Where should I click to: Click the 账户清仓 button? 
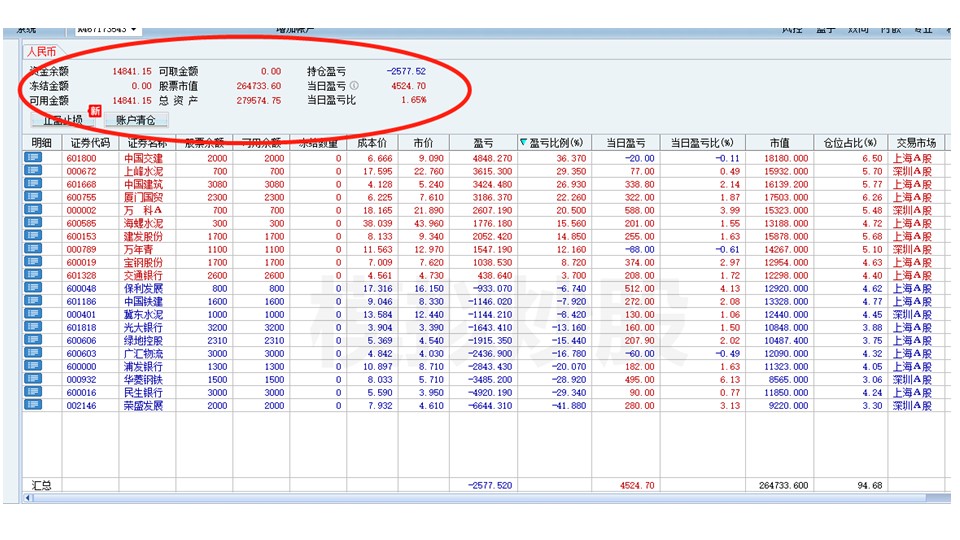click(x=135, y=120)
